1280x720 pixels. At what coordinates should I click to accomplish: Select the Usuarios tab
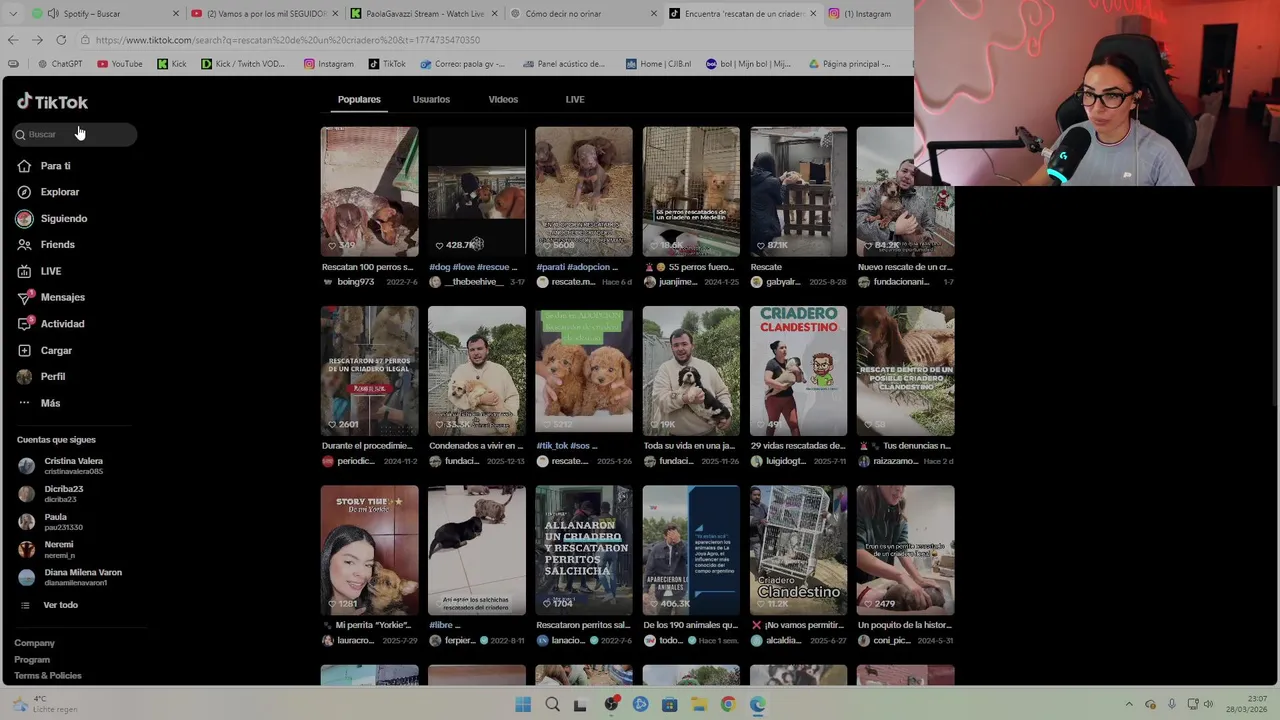pos(431,99)
